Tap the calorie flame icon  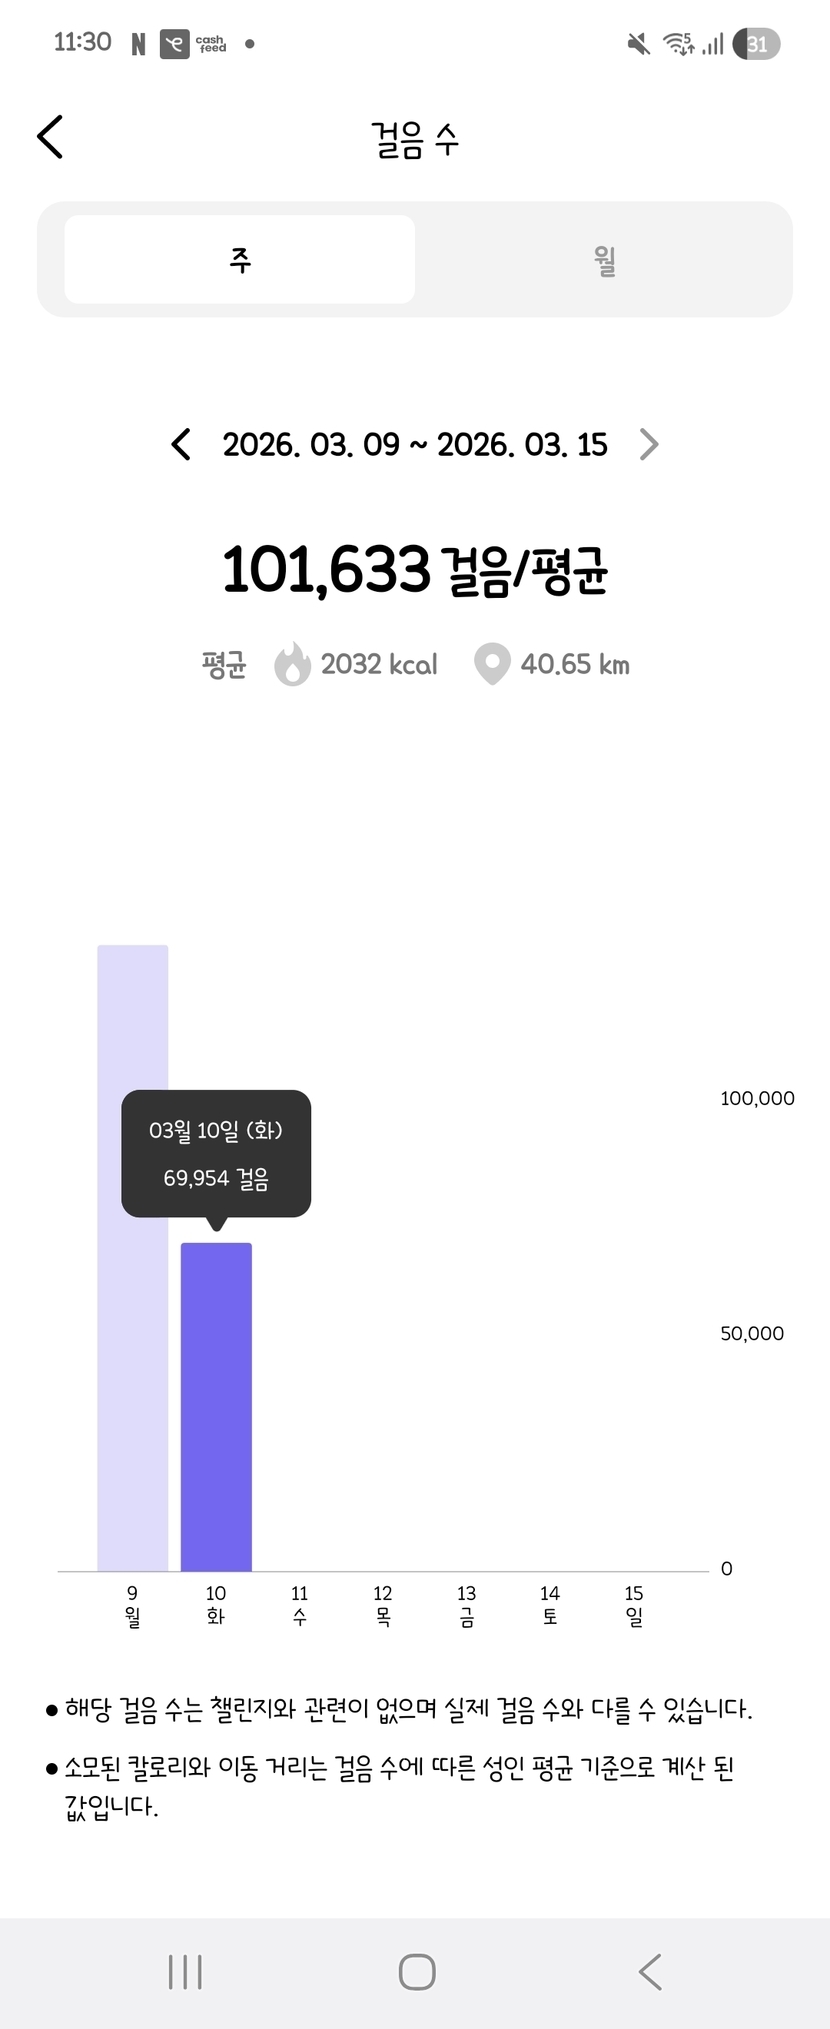(292, 664)
